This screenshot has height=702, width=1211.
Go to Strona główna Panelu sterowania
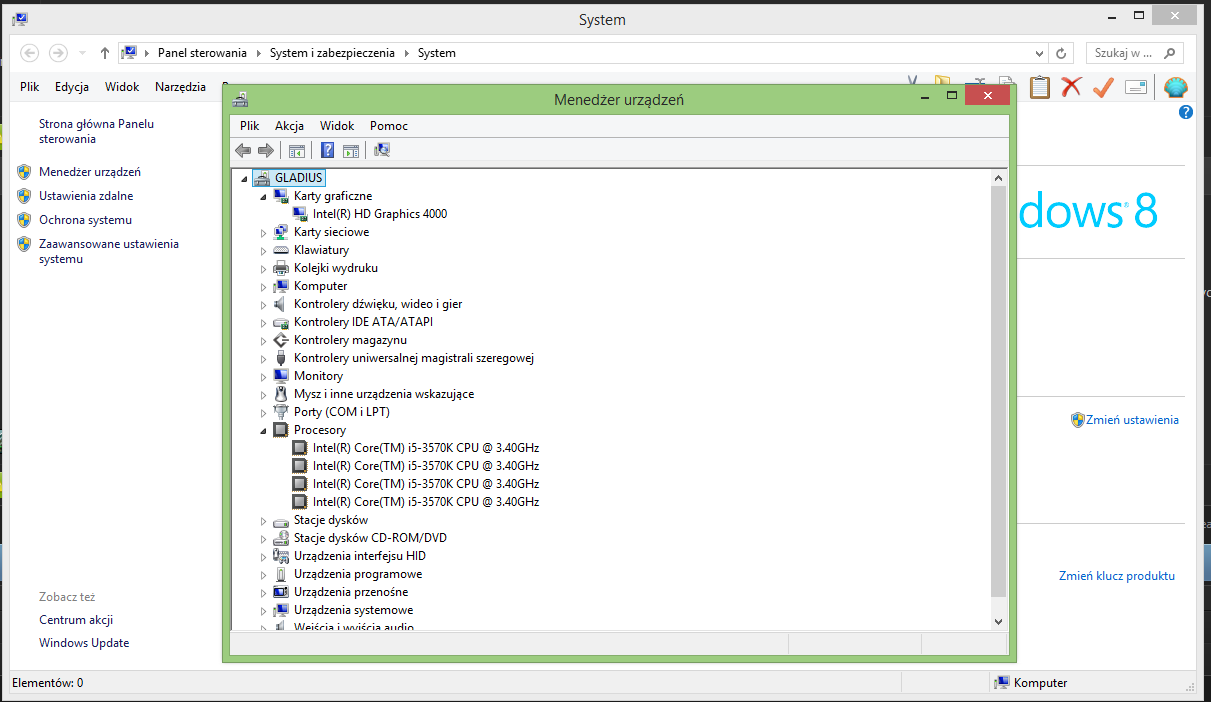coord(97,132)
